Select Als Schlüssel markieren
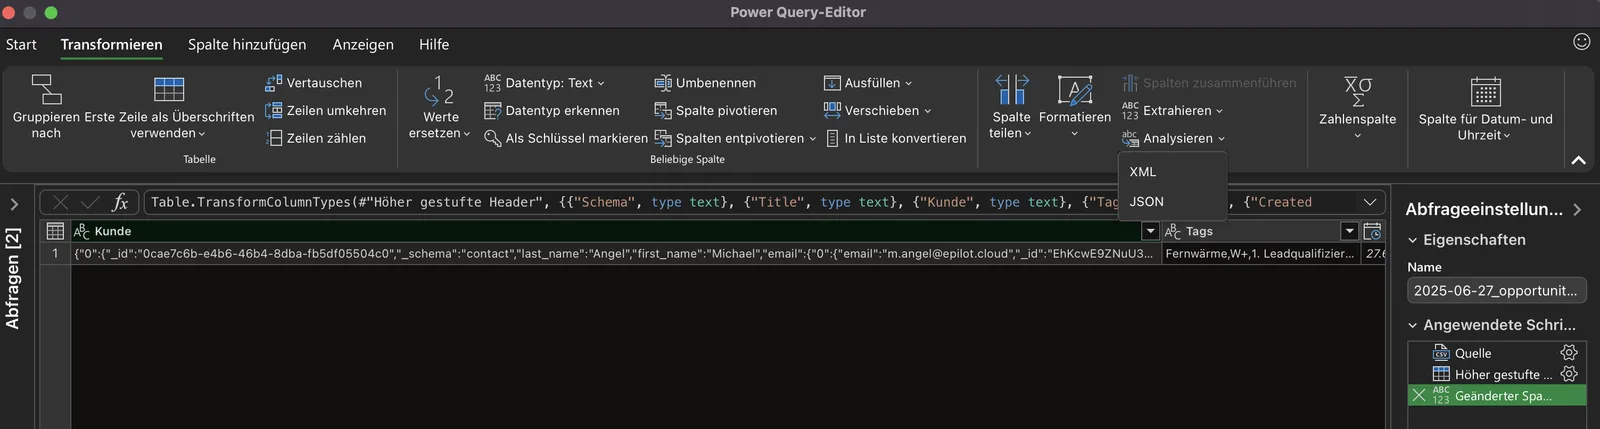Viewport: 1600px width, 429px height. pos(566,138)
